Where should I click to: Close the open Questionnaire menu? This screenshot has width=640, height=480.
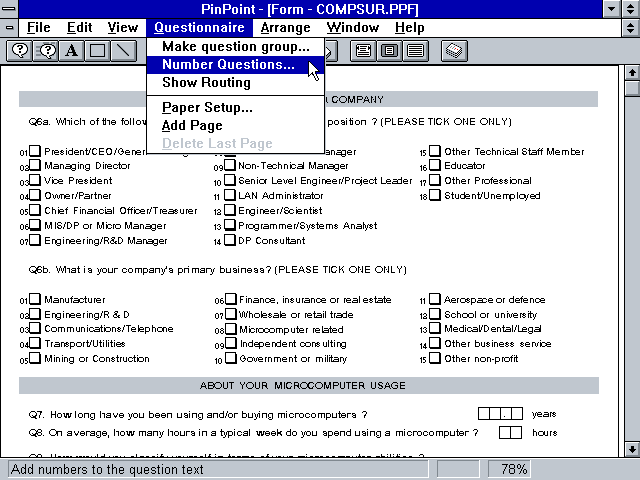tap(199, 28)
